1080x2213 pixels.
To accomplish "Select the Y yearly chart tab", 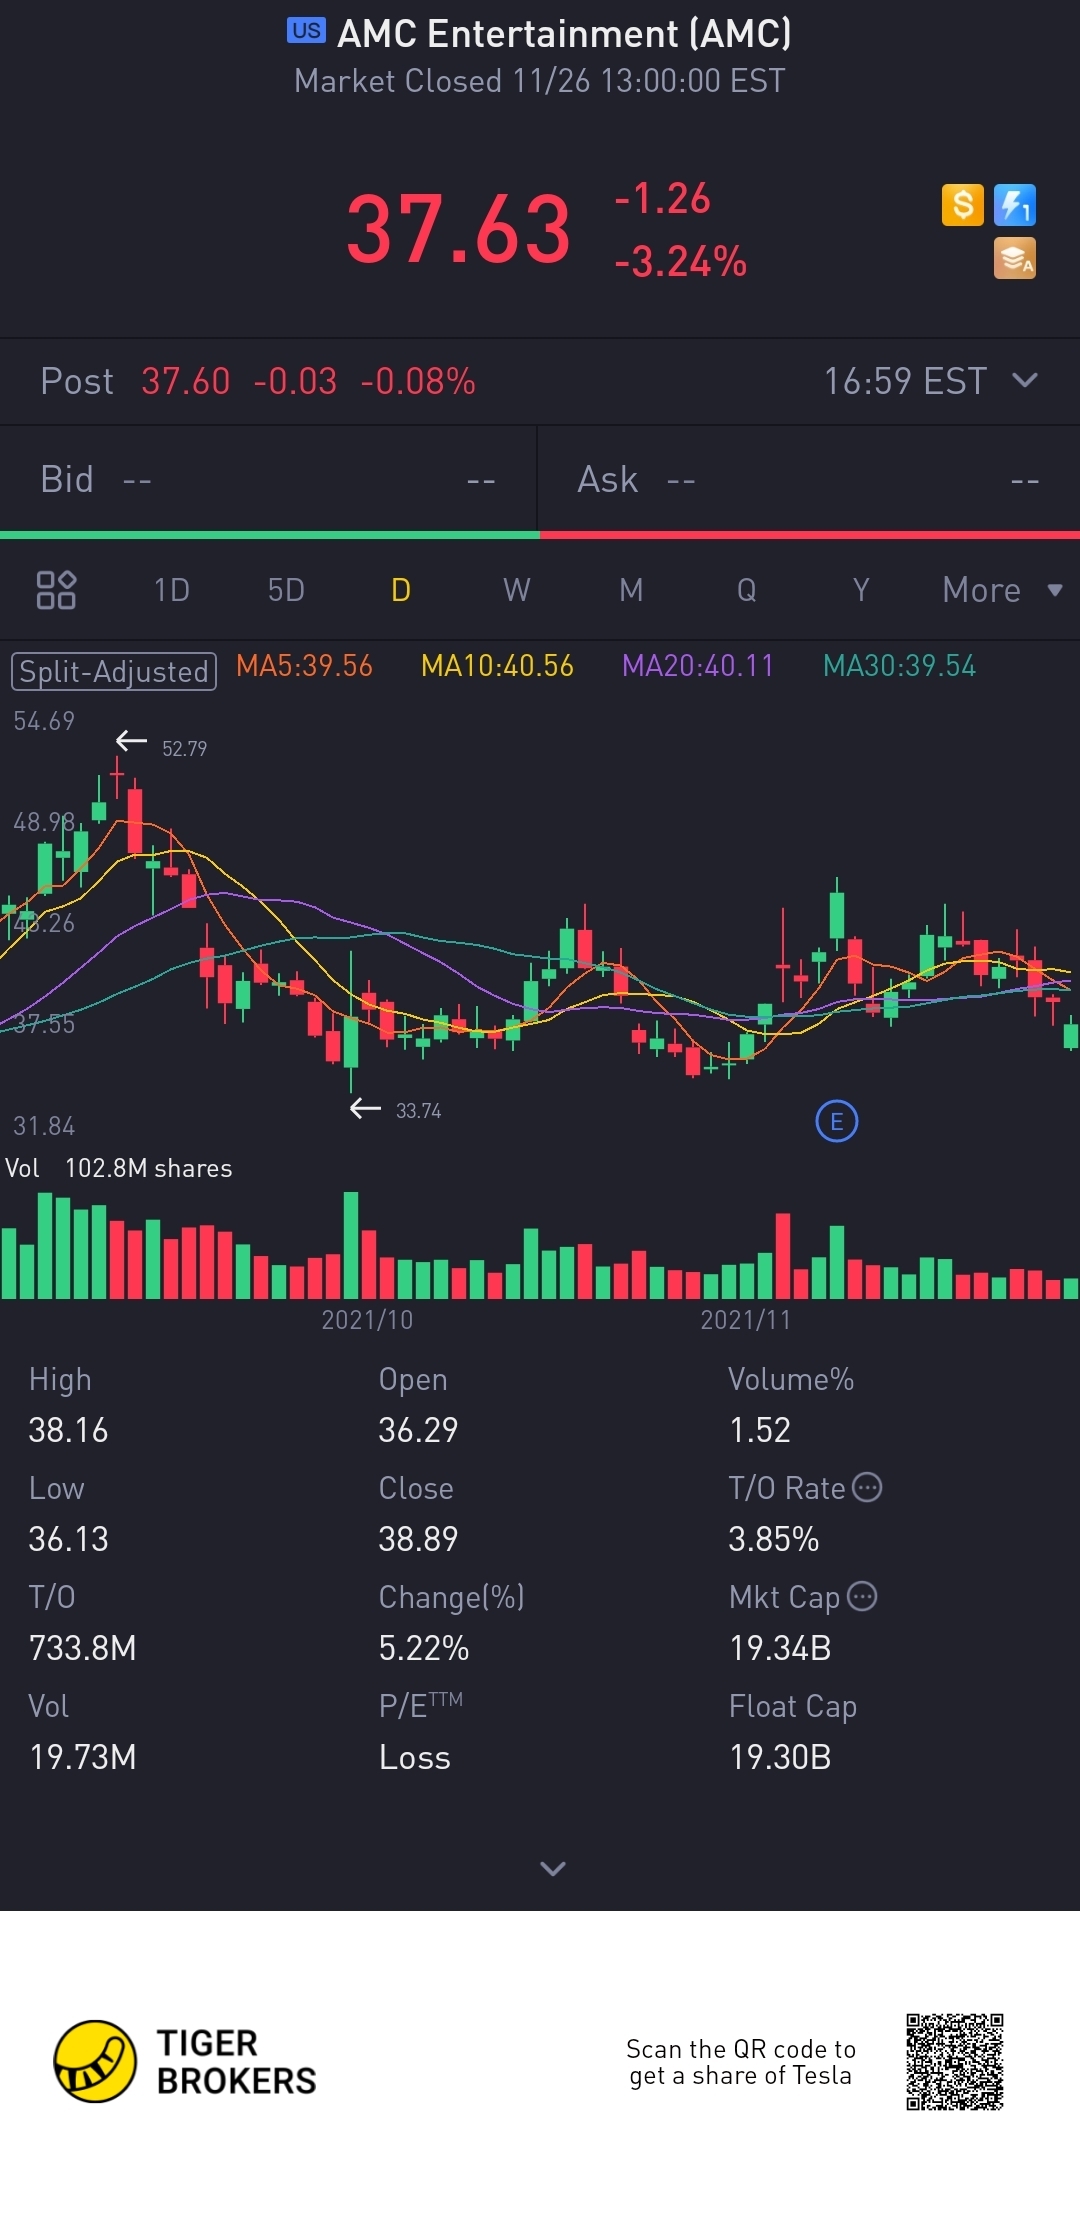I will pyautogui.click(x=861, y=590).
